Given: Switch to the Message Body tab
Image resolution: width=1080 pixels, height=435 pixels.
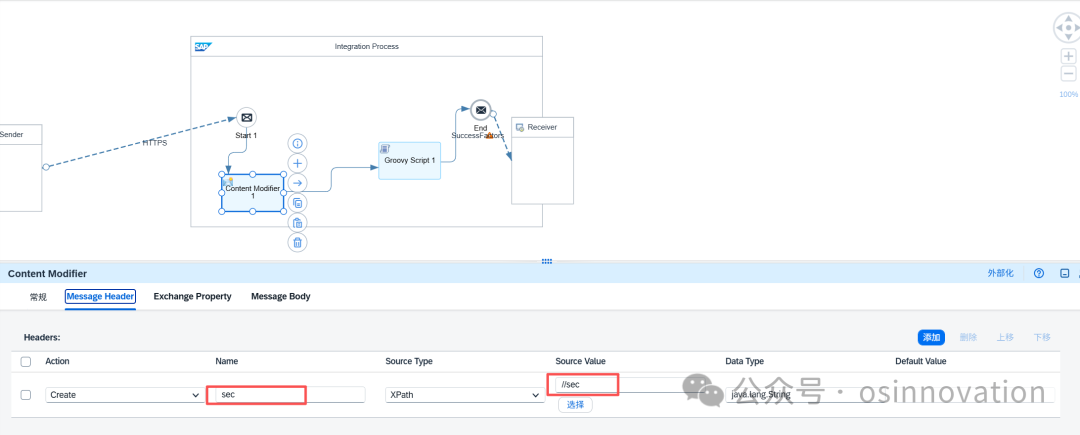Looking at the screenshot, I should (280, 297).
